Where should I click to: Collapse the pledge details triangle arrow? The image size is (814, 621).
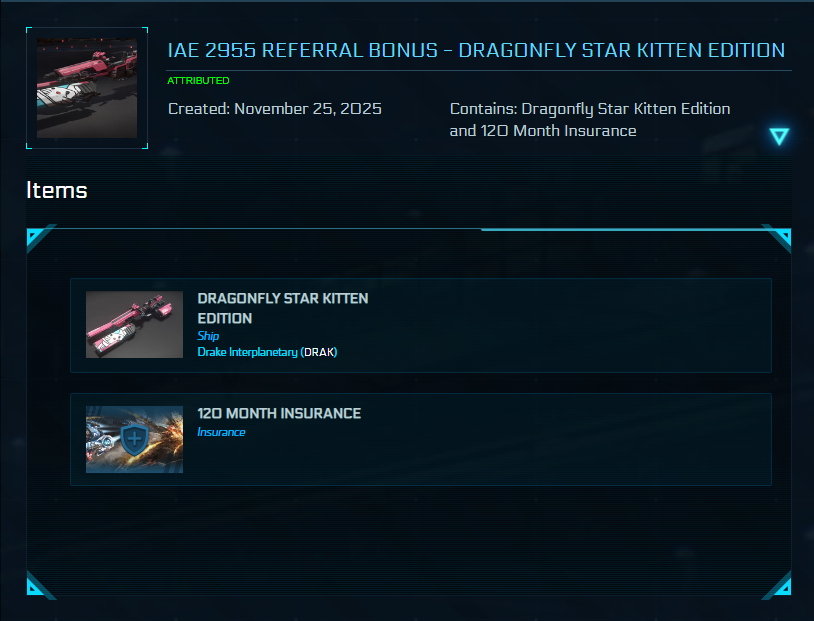(780, 137)
